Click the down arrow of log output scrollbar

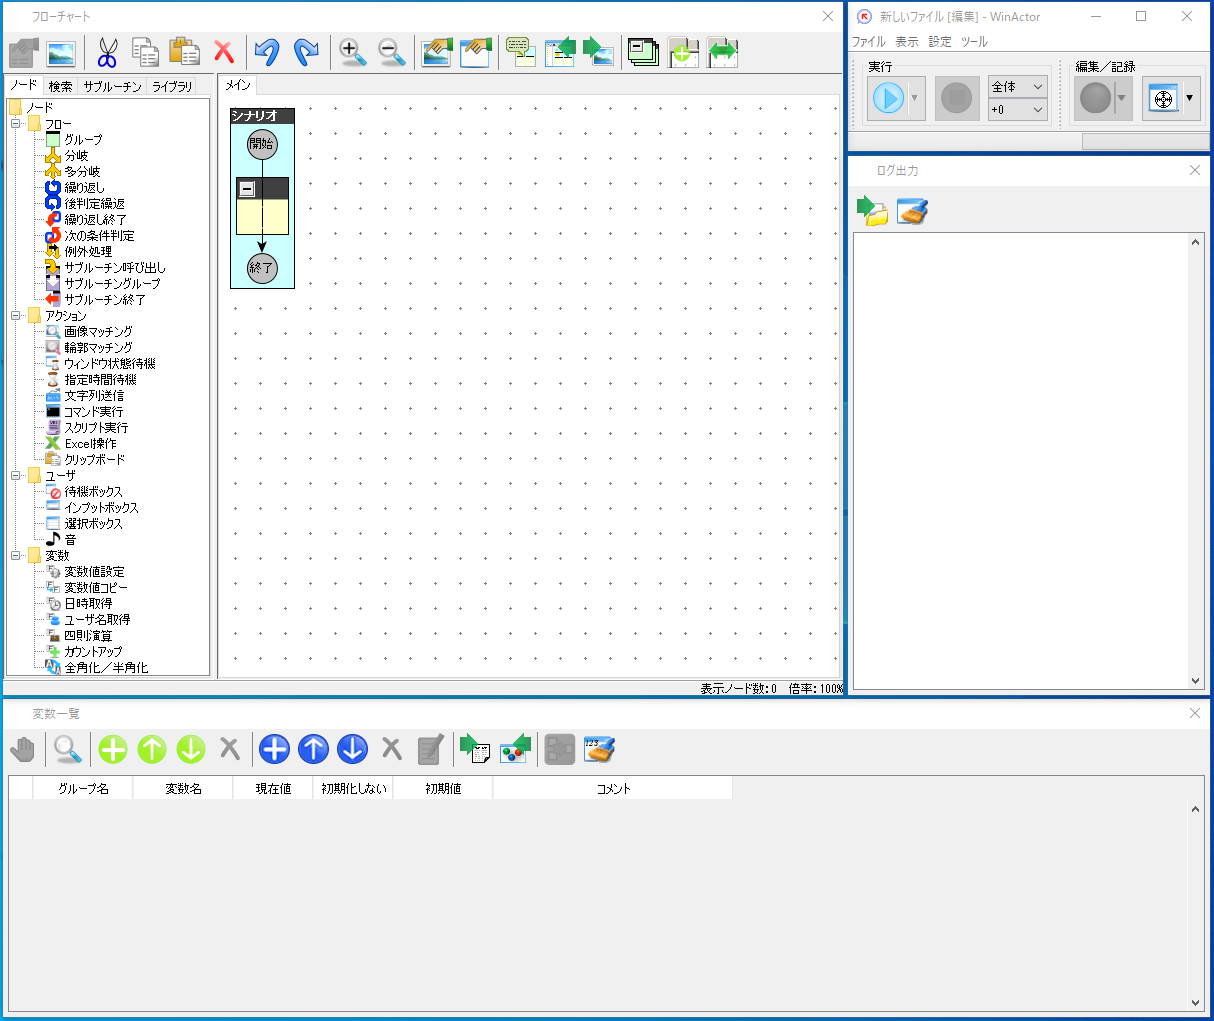[x=1196, y=681]
